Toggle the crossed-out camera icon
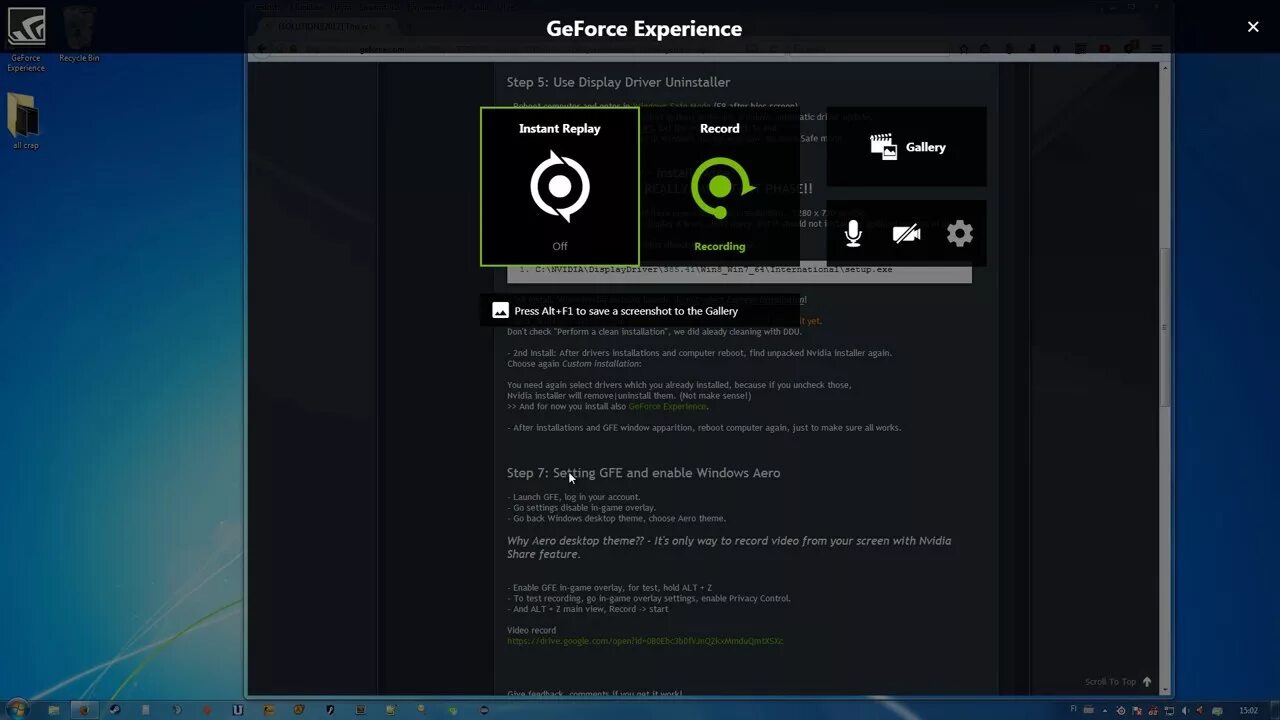Image resolution: width=1280 pixels, height=720 pixels. pos(906,234)
